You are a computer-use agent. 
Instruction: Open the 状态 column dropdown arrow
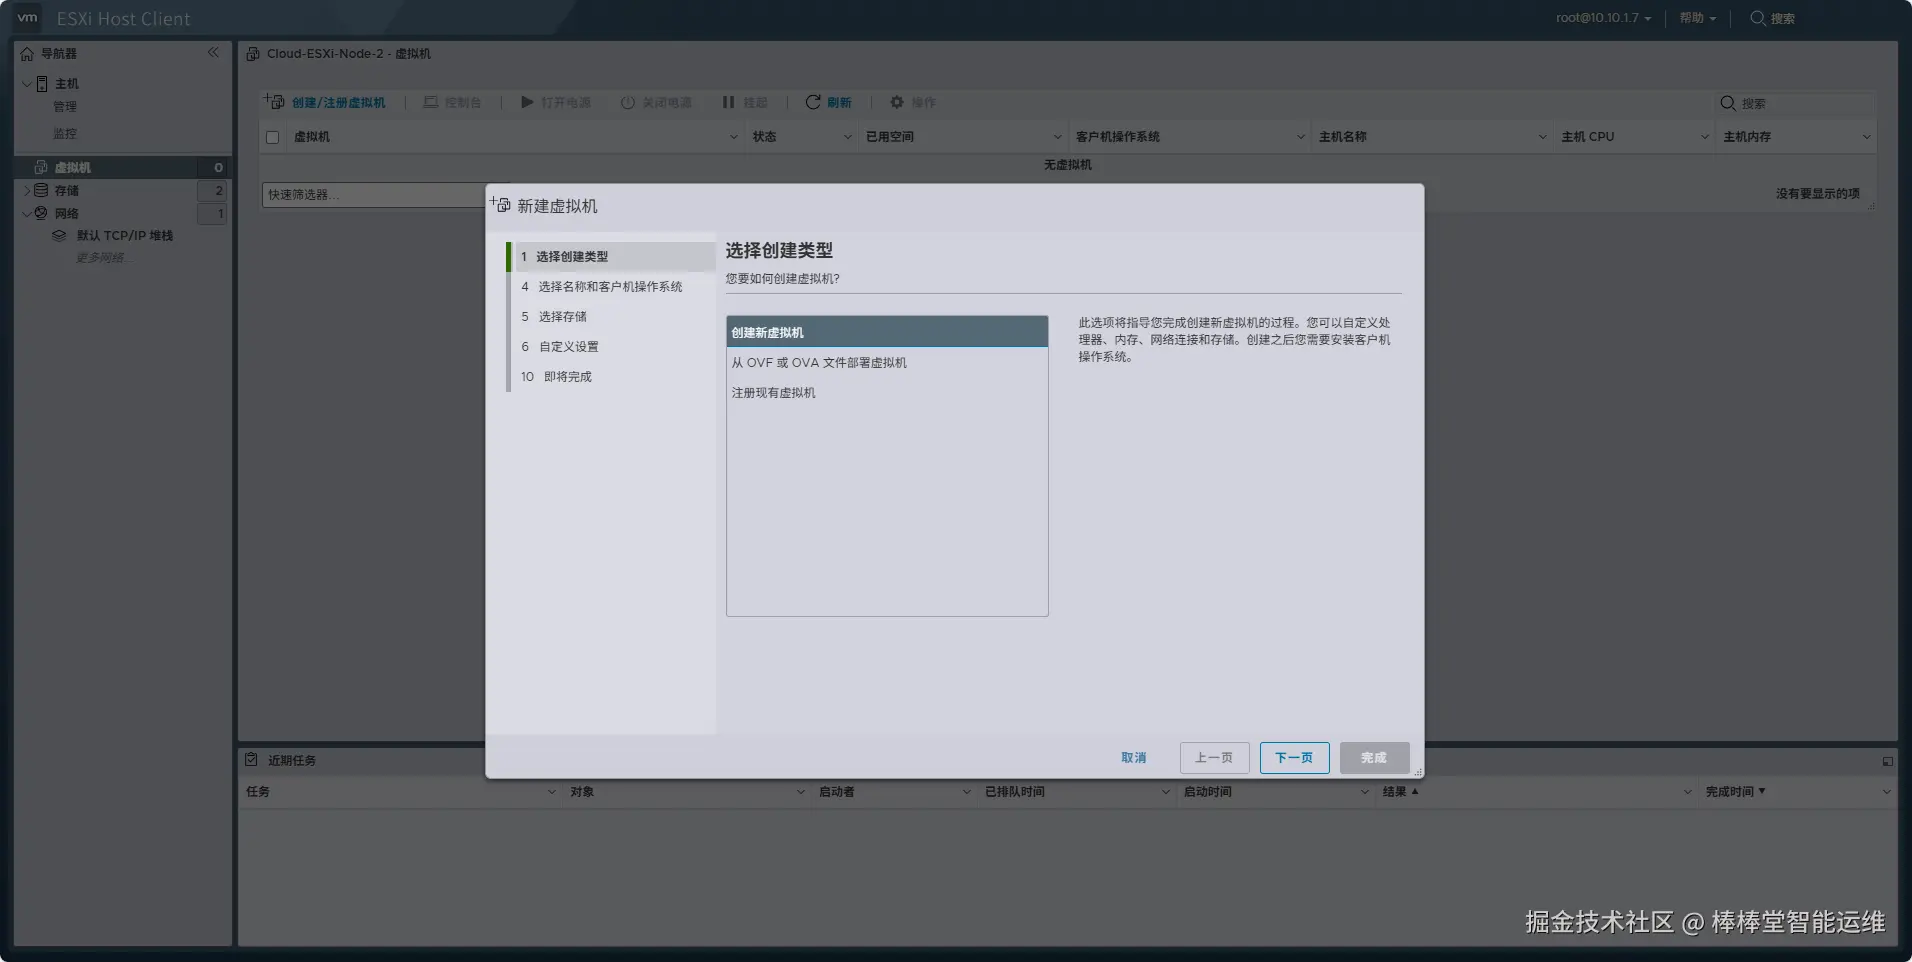pos(848,137)
